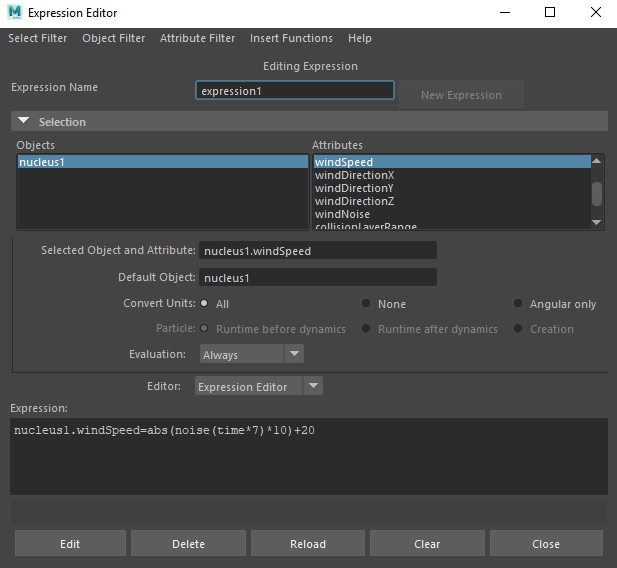Click the Delete button
This screenshot has height=568, width=617.
coord(188,543)
